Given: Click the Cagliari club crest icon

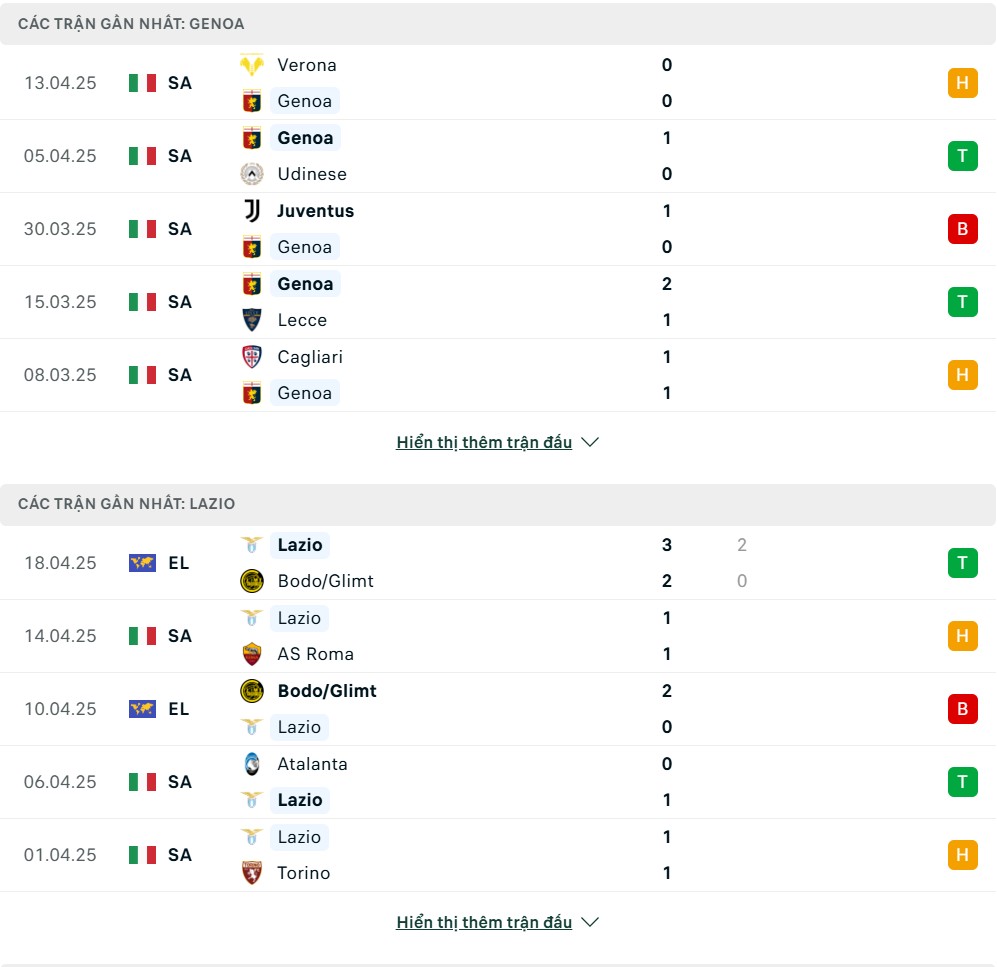Looking at the screenshot, I should point(252,357).
